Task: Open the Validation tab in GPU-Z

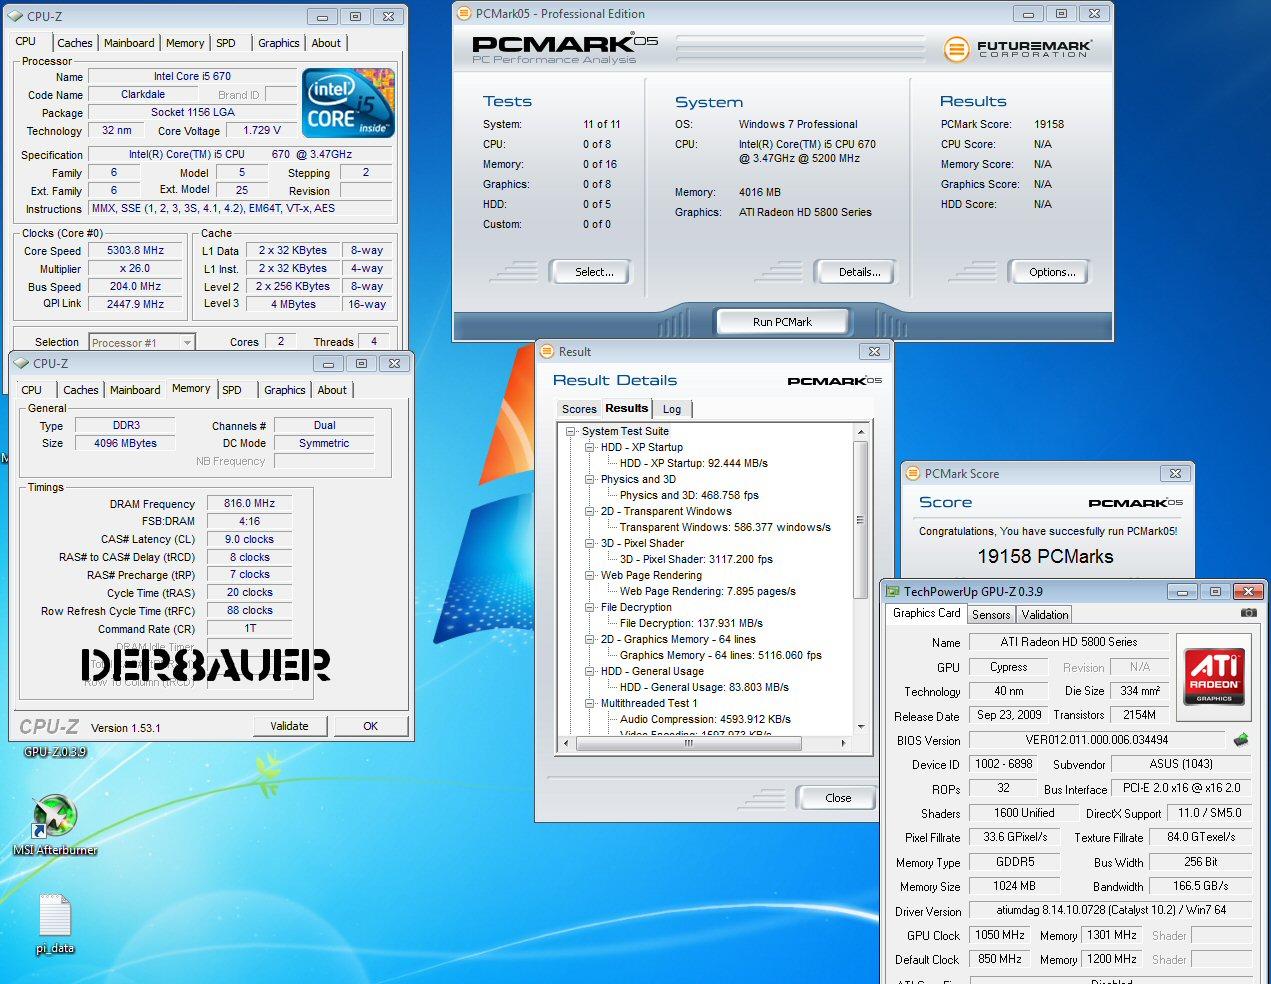Action: click(x=1045, y=615)
